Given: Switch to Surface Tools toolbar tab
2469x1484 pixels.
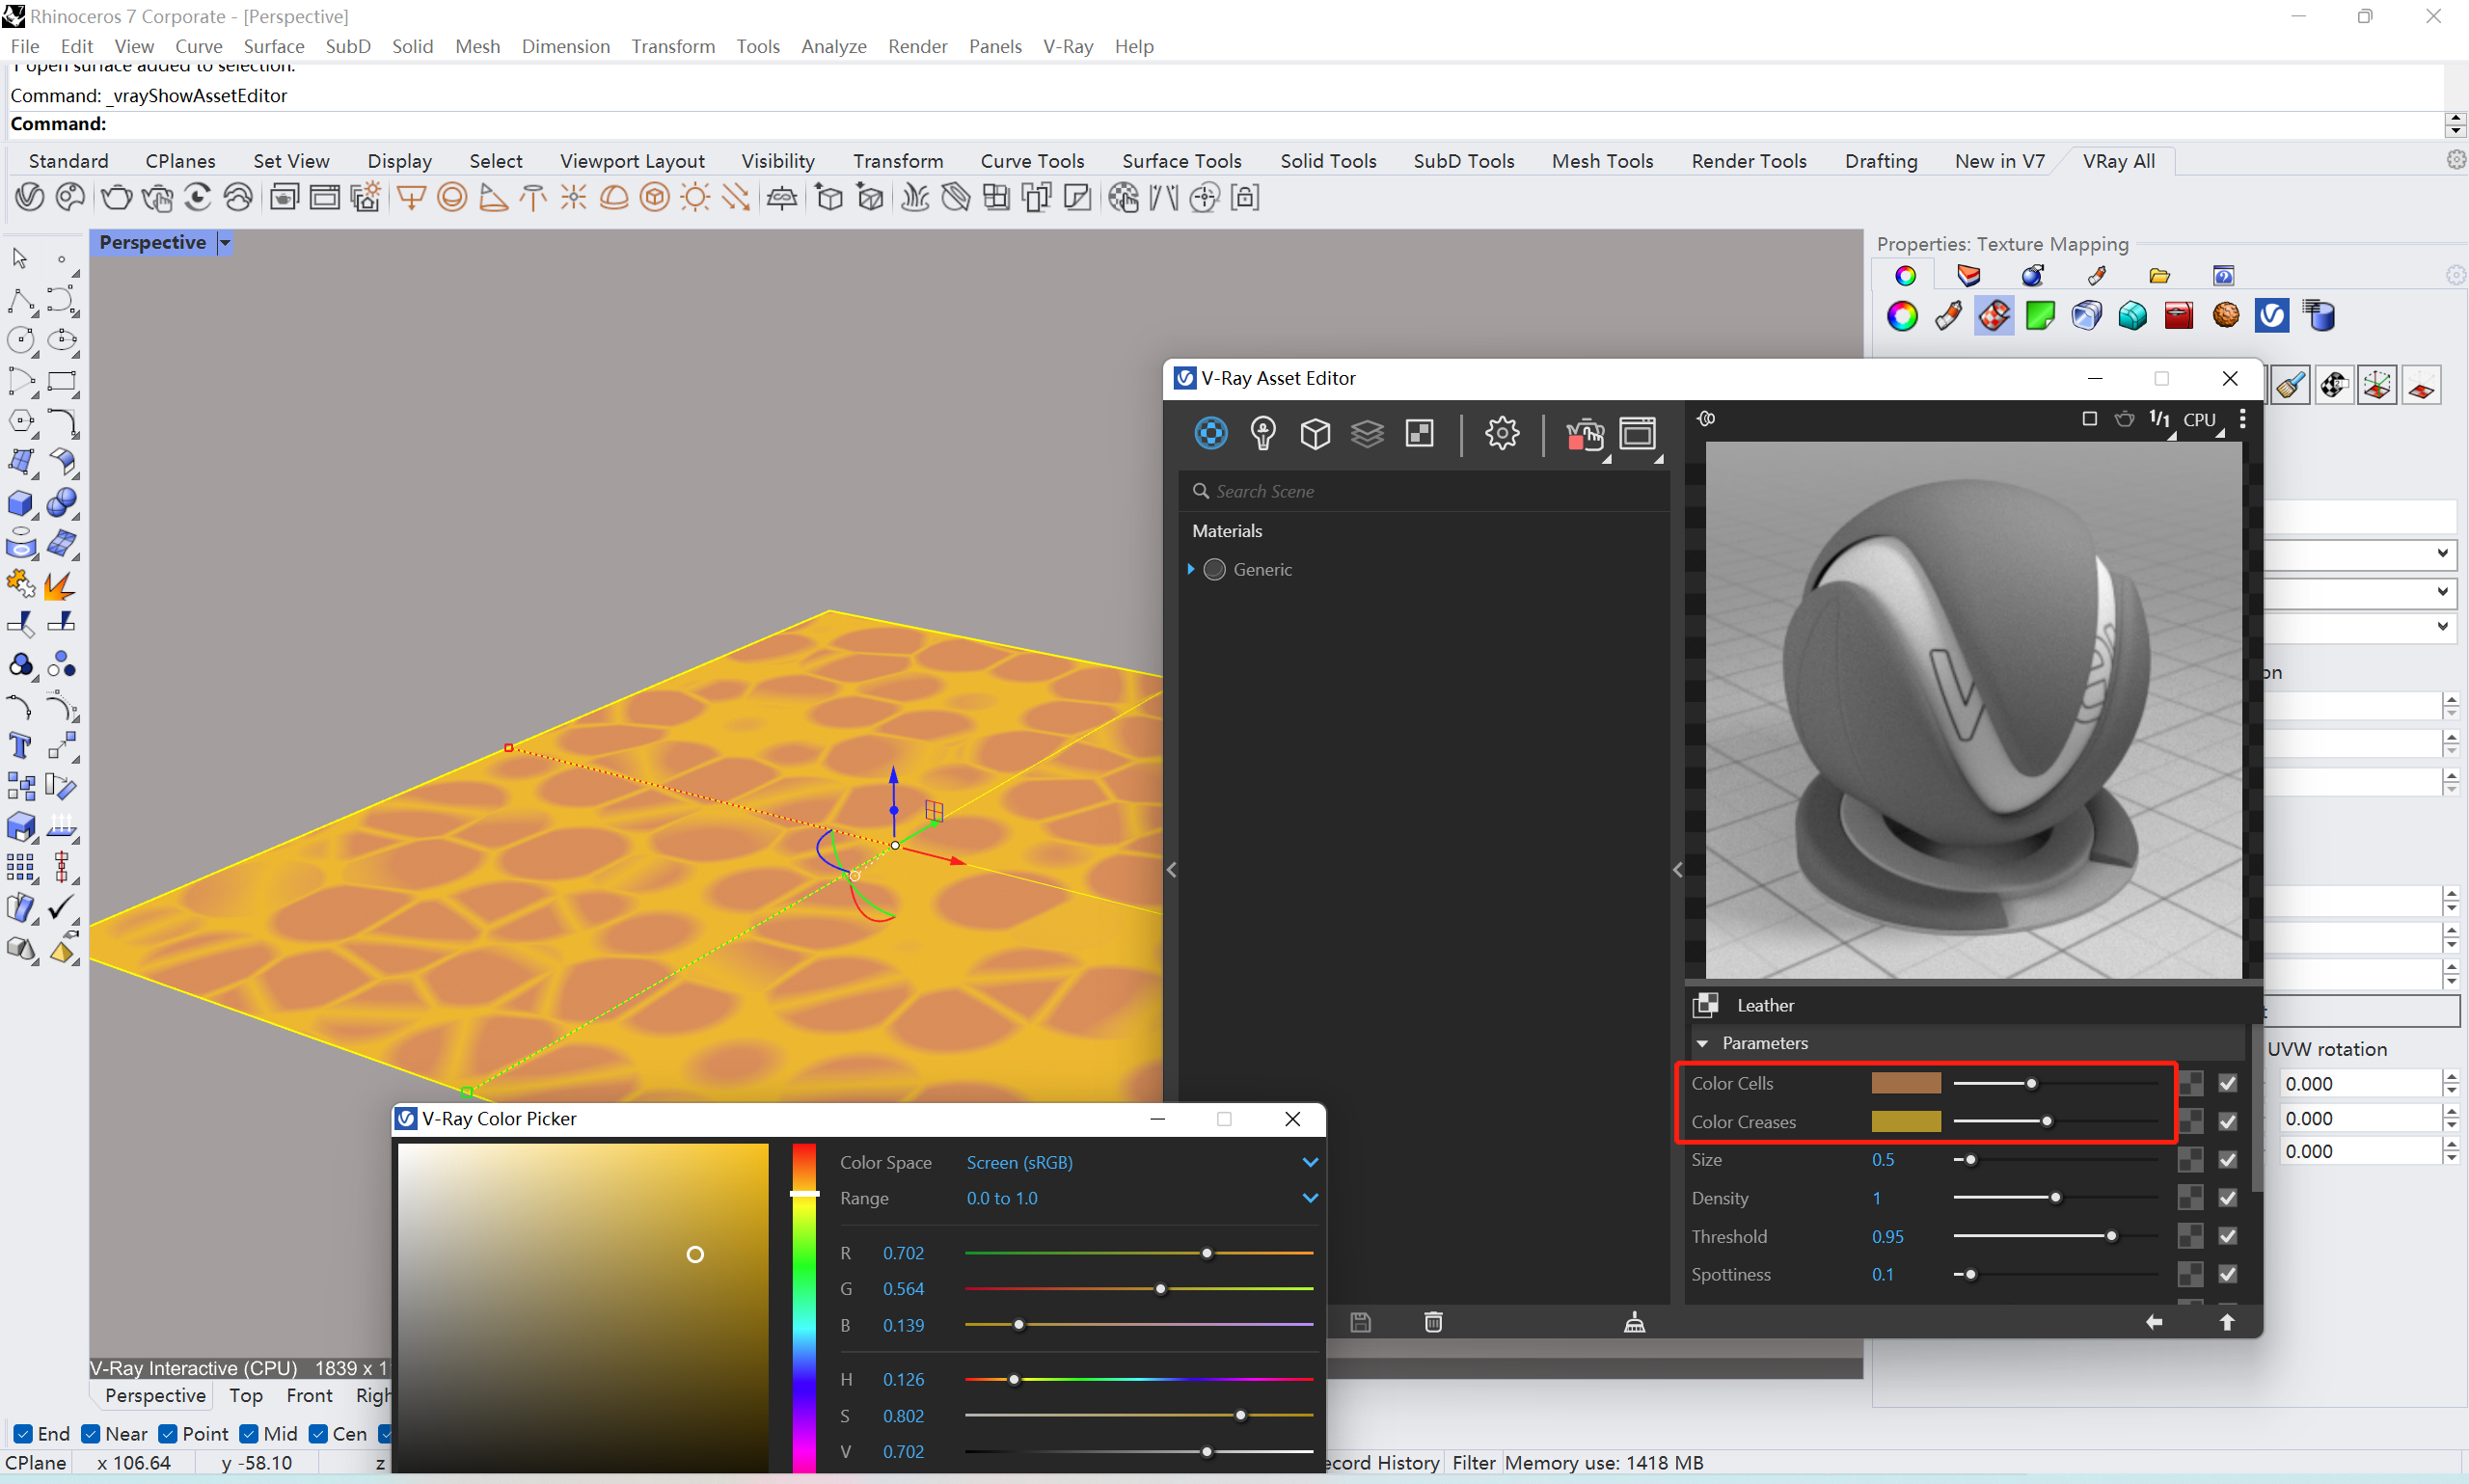Looking at the screenshot, I should (x=1181, y=161).
